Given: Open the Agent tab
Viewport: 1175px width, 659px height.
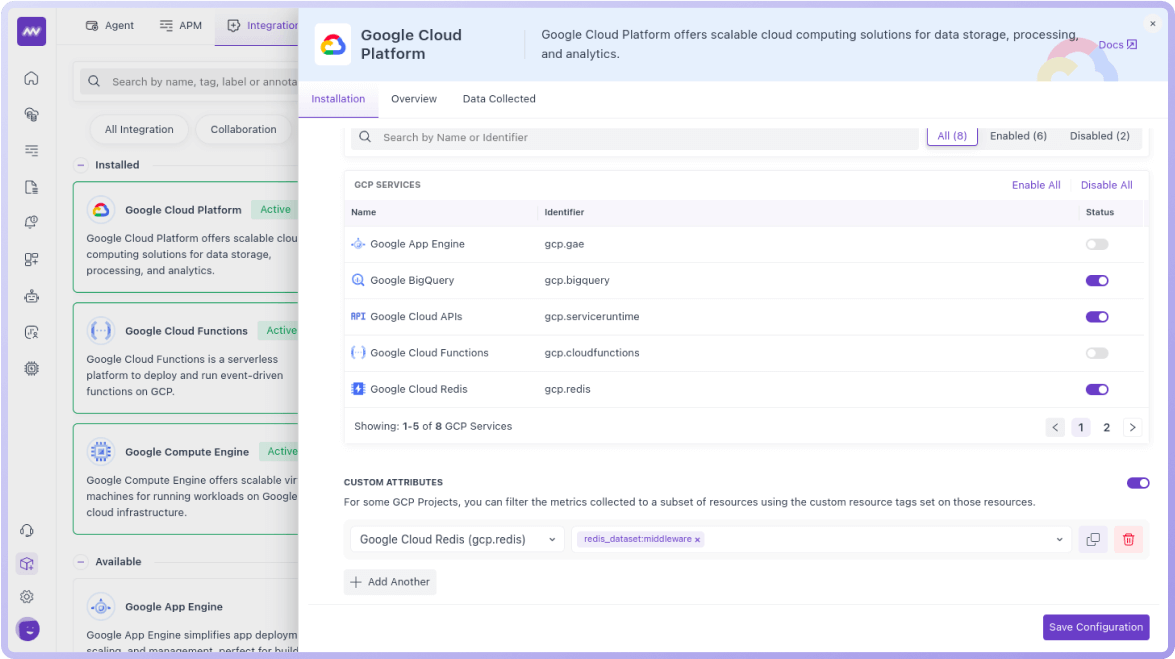Looking at the screenshot, I should [110, 25].
